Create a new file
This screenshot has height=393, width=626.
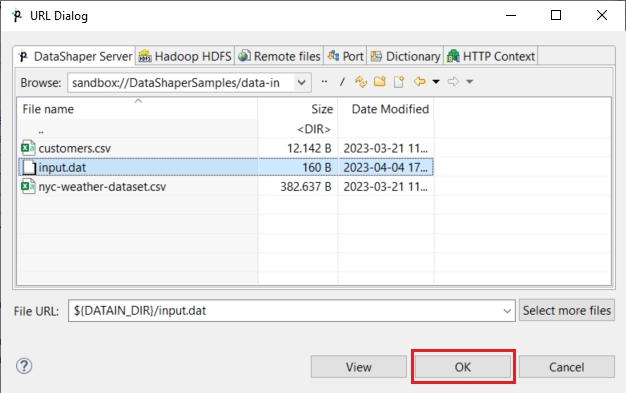click(x=399, y=82)
